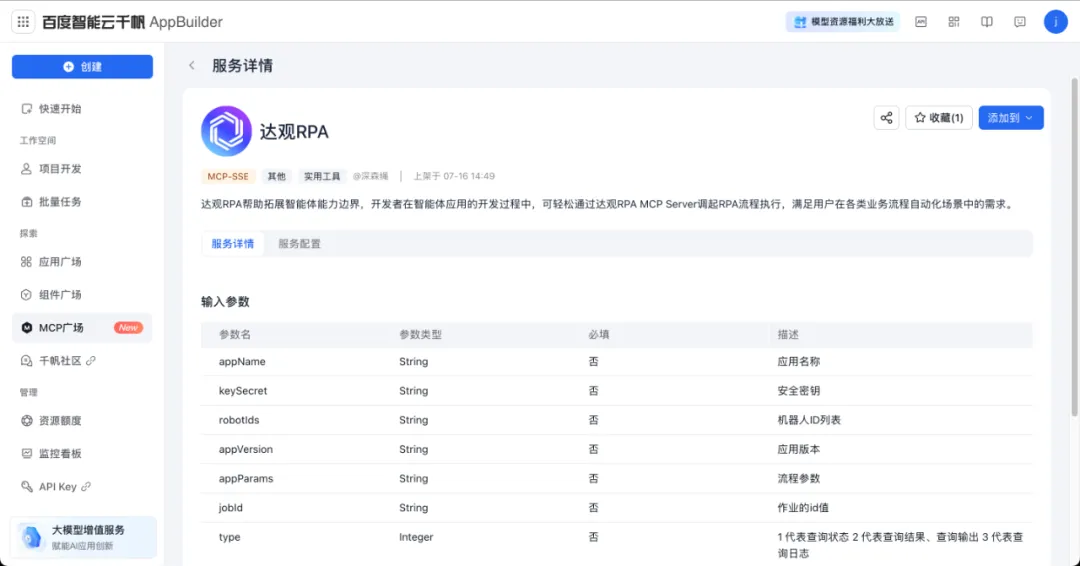Open the user avatar profile
The image size is (1080, 566).
[1055, 22]
